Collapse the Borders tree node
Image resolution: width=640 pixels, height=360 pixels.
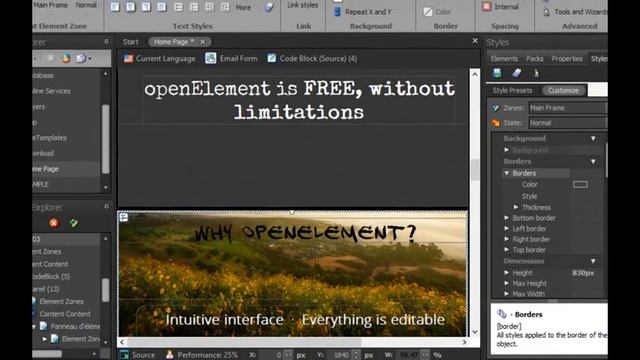pyautogui.click(x=507, y=173)
